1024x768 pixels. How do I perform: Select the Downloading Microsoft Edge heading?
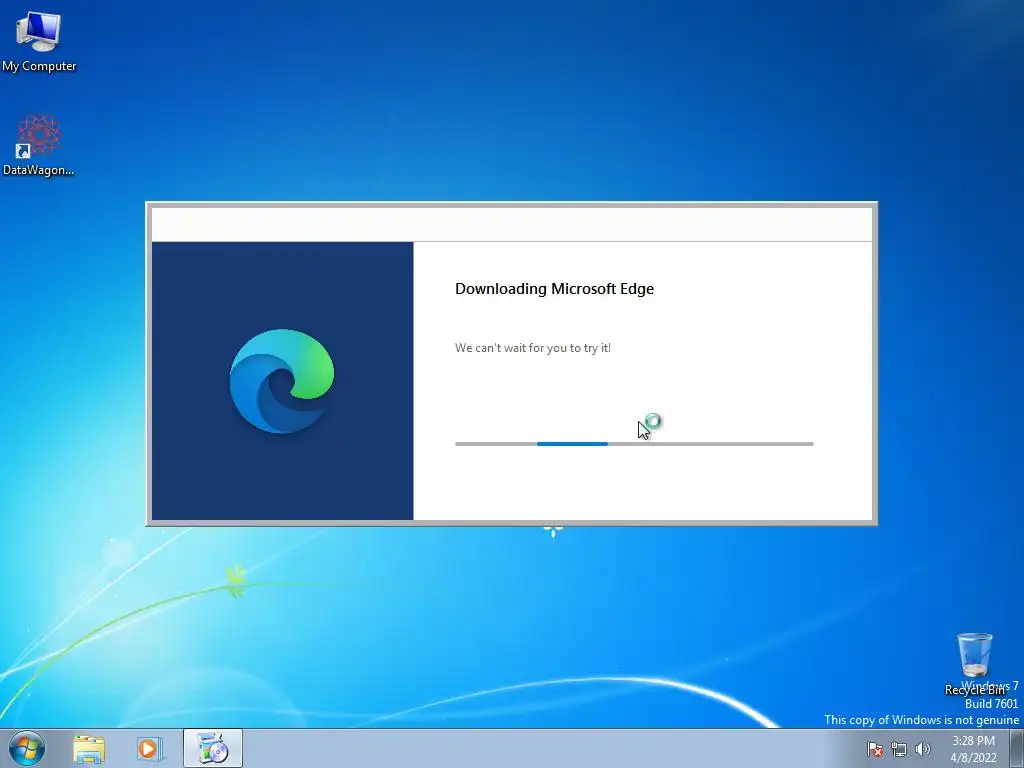[554, 289]
